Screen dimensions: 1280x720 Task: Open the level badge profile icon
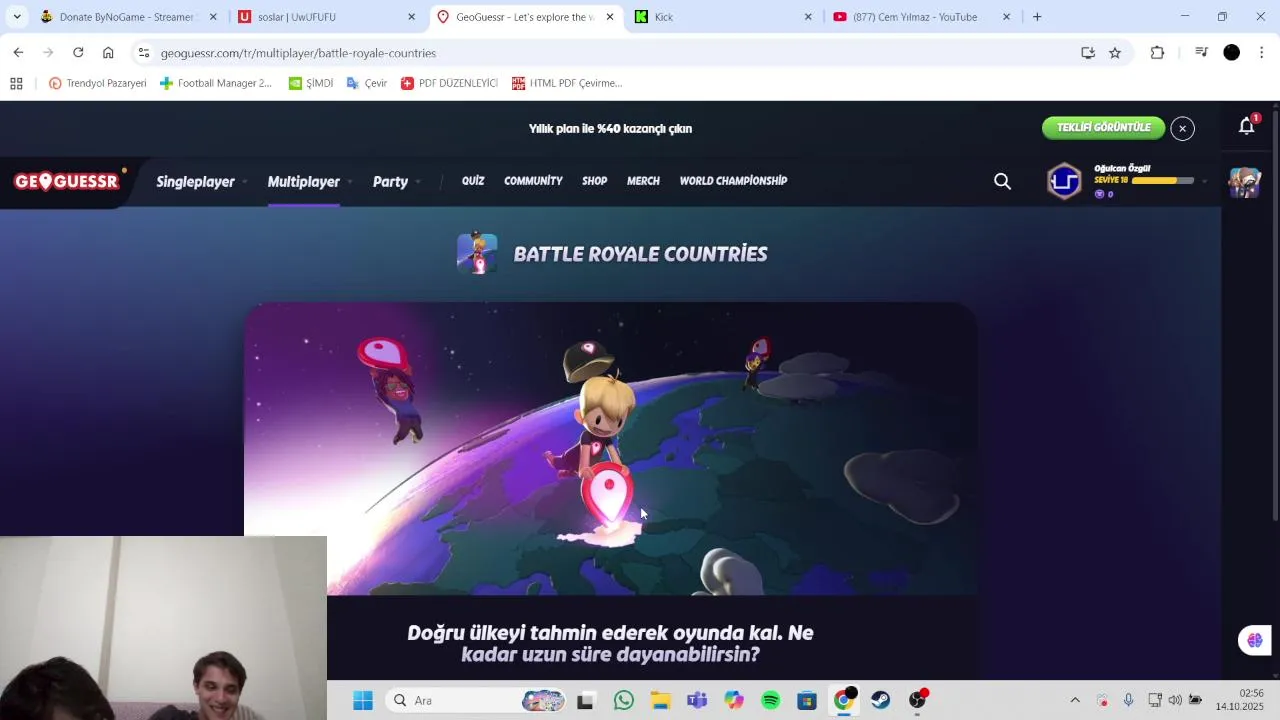coord(1064,181)
